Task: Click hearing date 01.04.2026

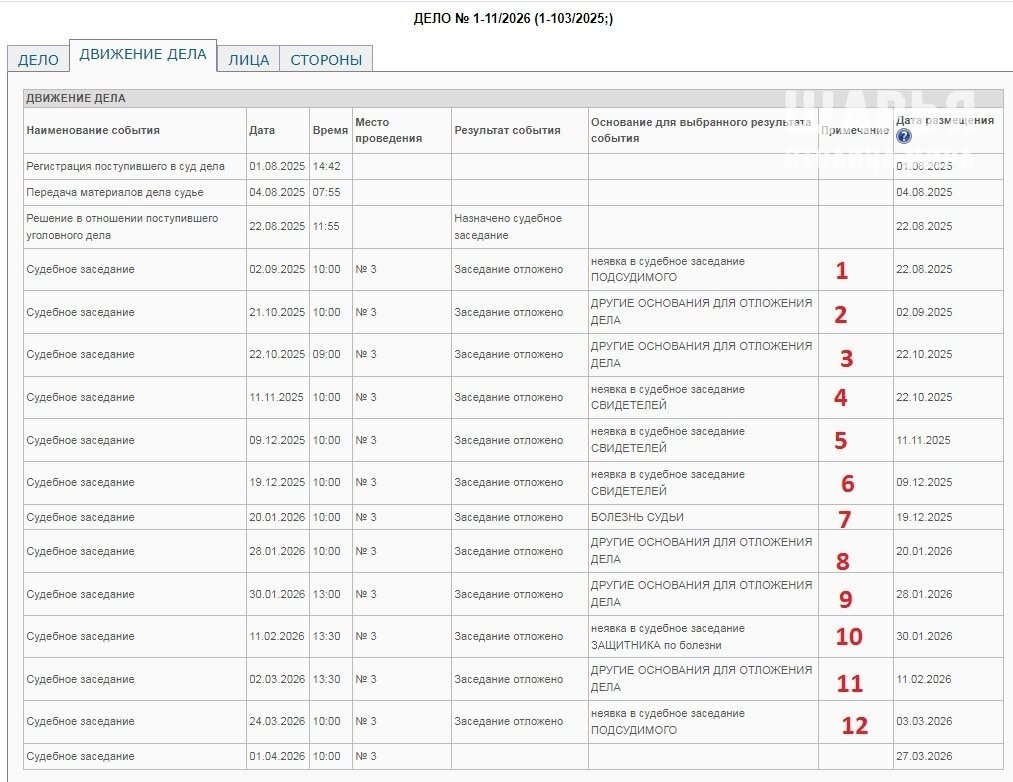Action: (277, 756)
